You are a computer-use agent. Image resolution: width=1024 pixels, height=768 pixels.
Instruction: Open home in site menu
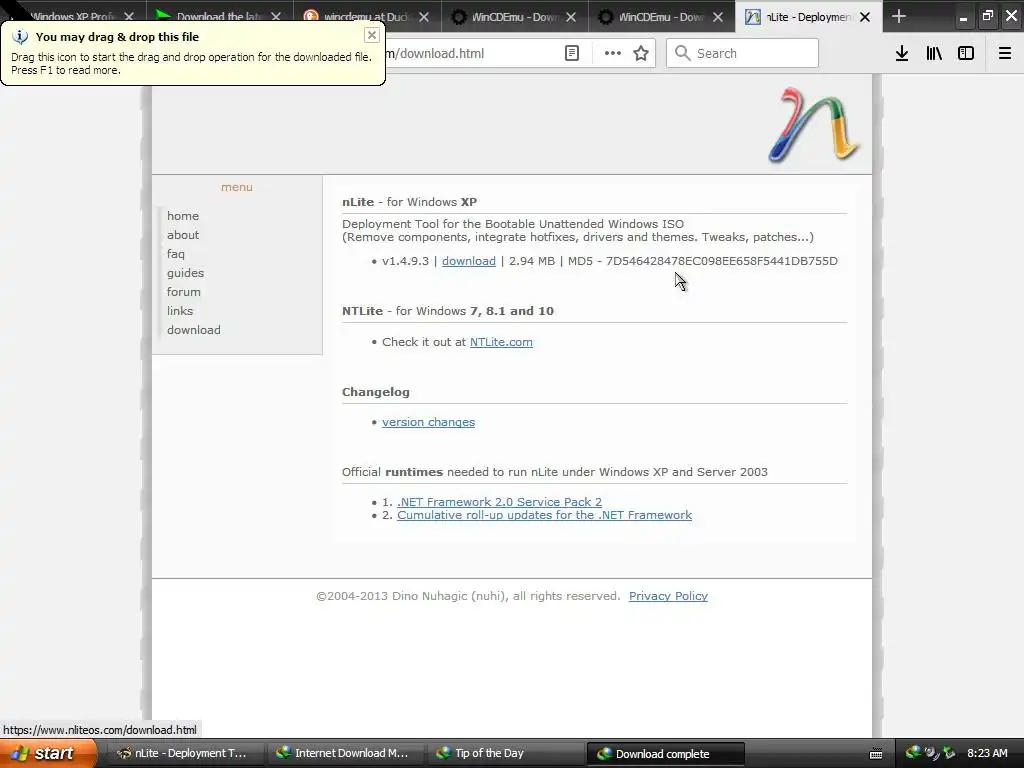(x=183, y=216)
